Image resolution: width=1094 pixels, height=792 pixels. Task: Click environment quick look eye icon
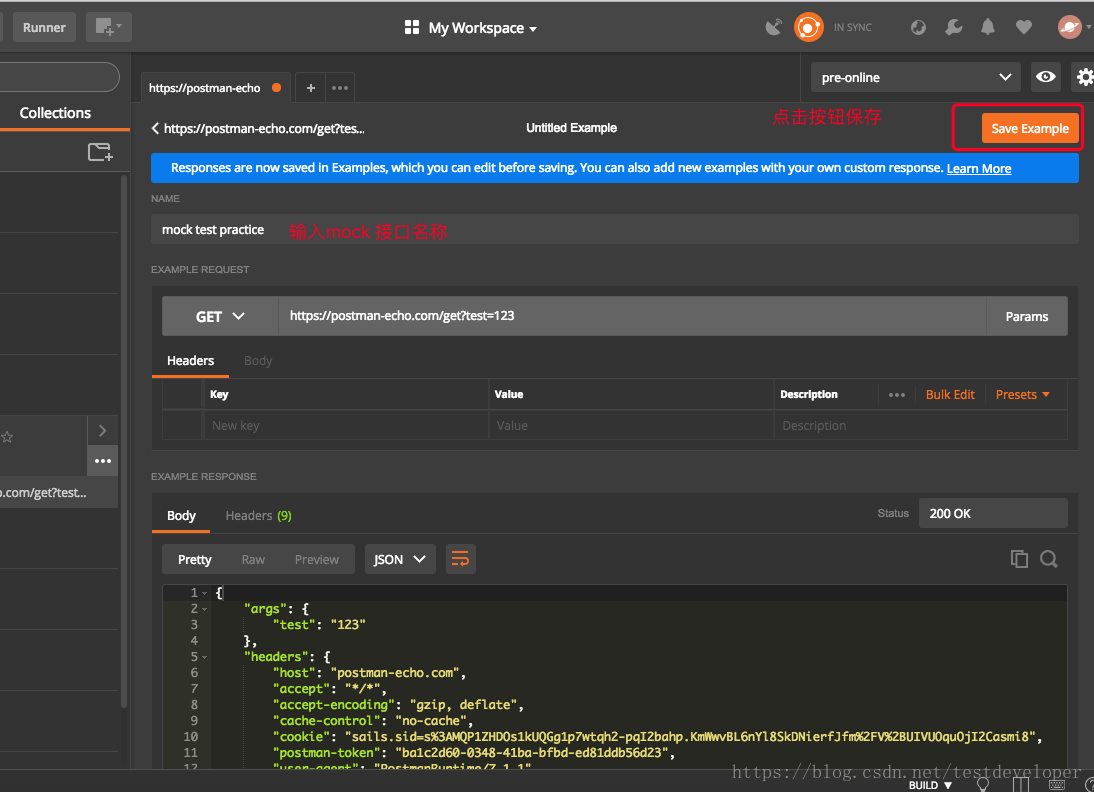1046,77
